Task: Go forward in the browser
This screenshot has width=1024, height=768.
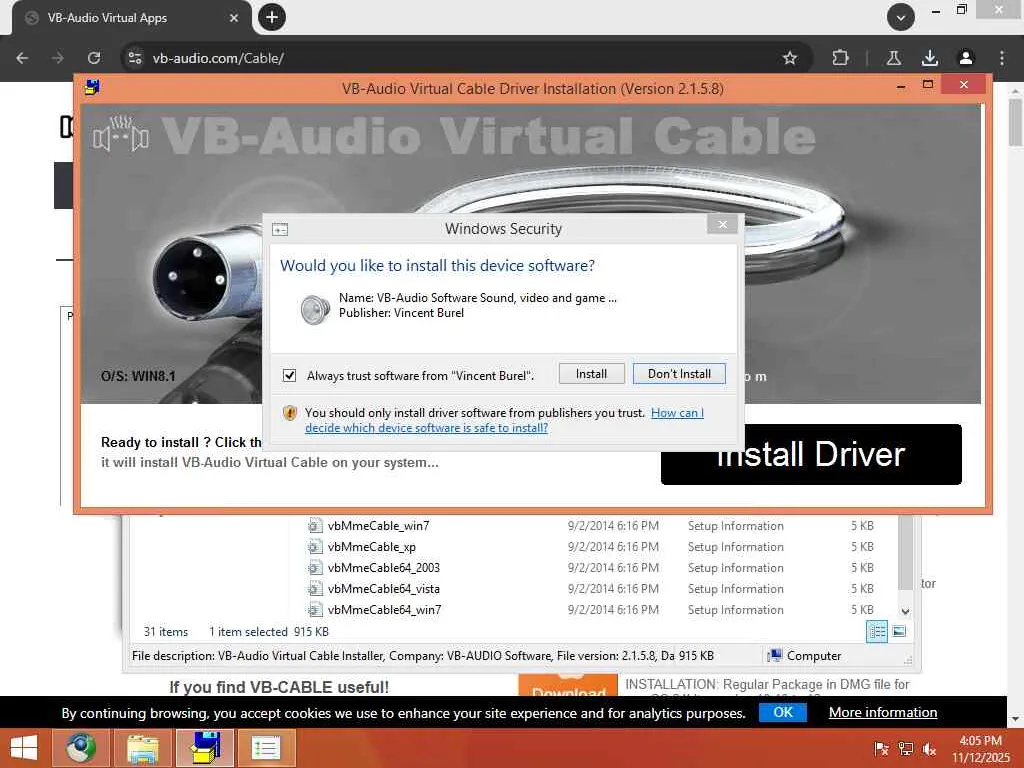Action: pos(57,58)
